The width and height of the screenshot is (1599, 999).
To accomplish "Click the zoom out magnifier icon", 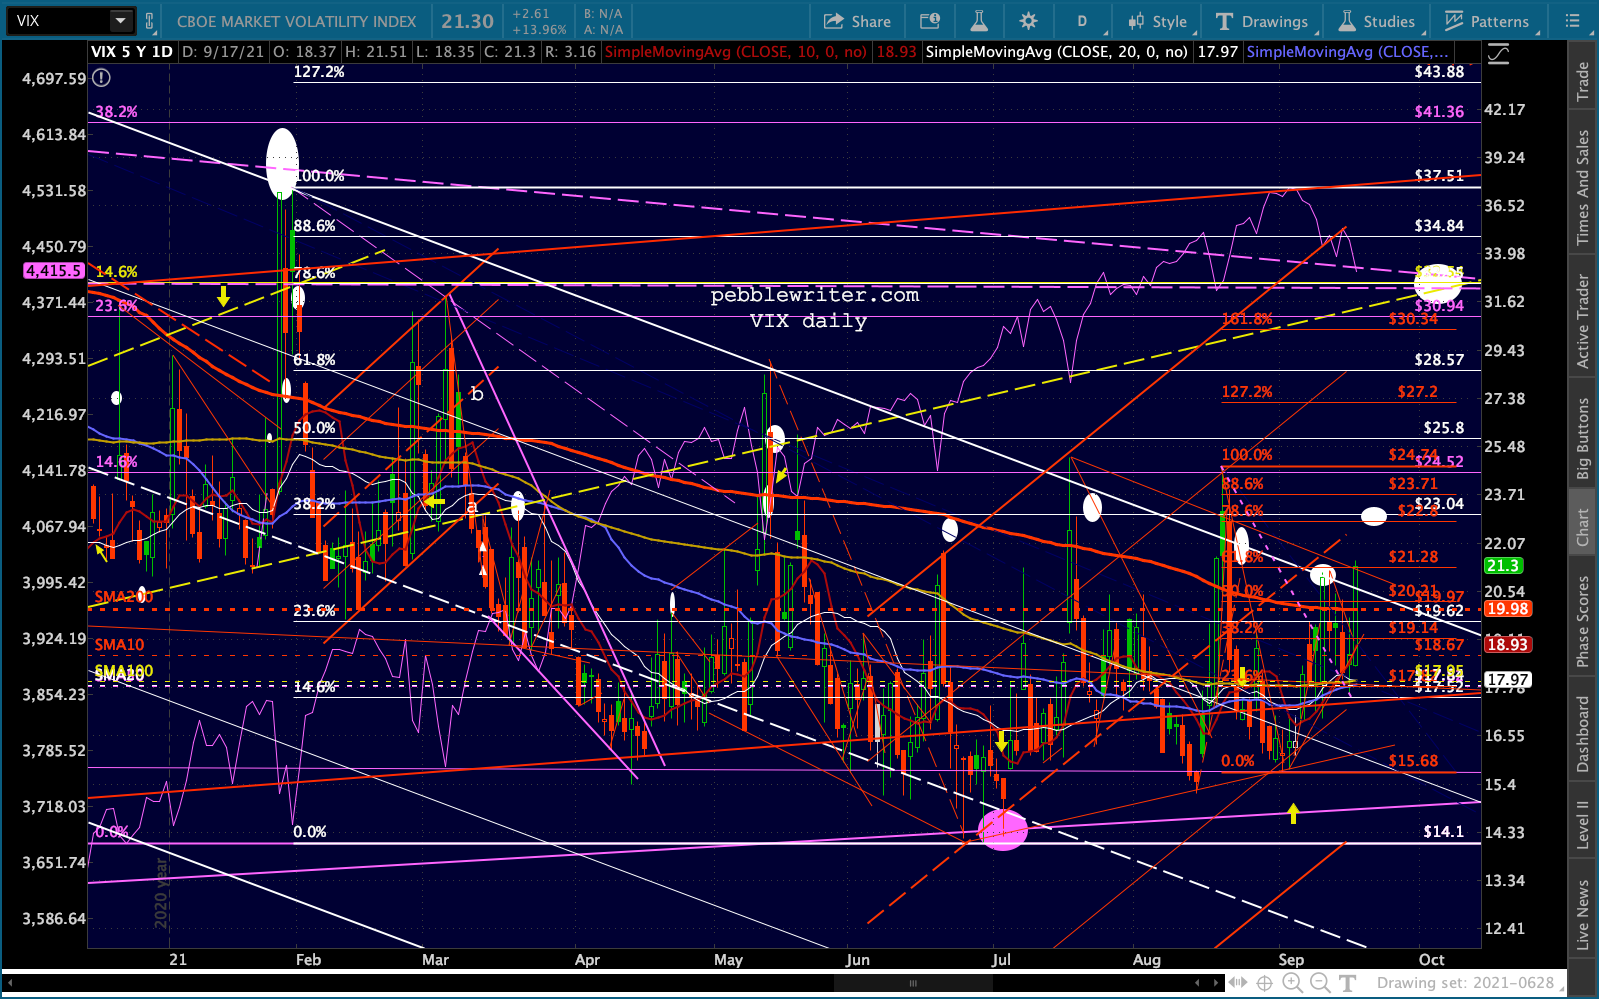I will (x=1319, y=983).
